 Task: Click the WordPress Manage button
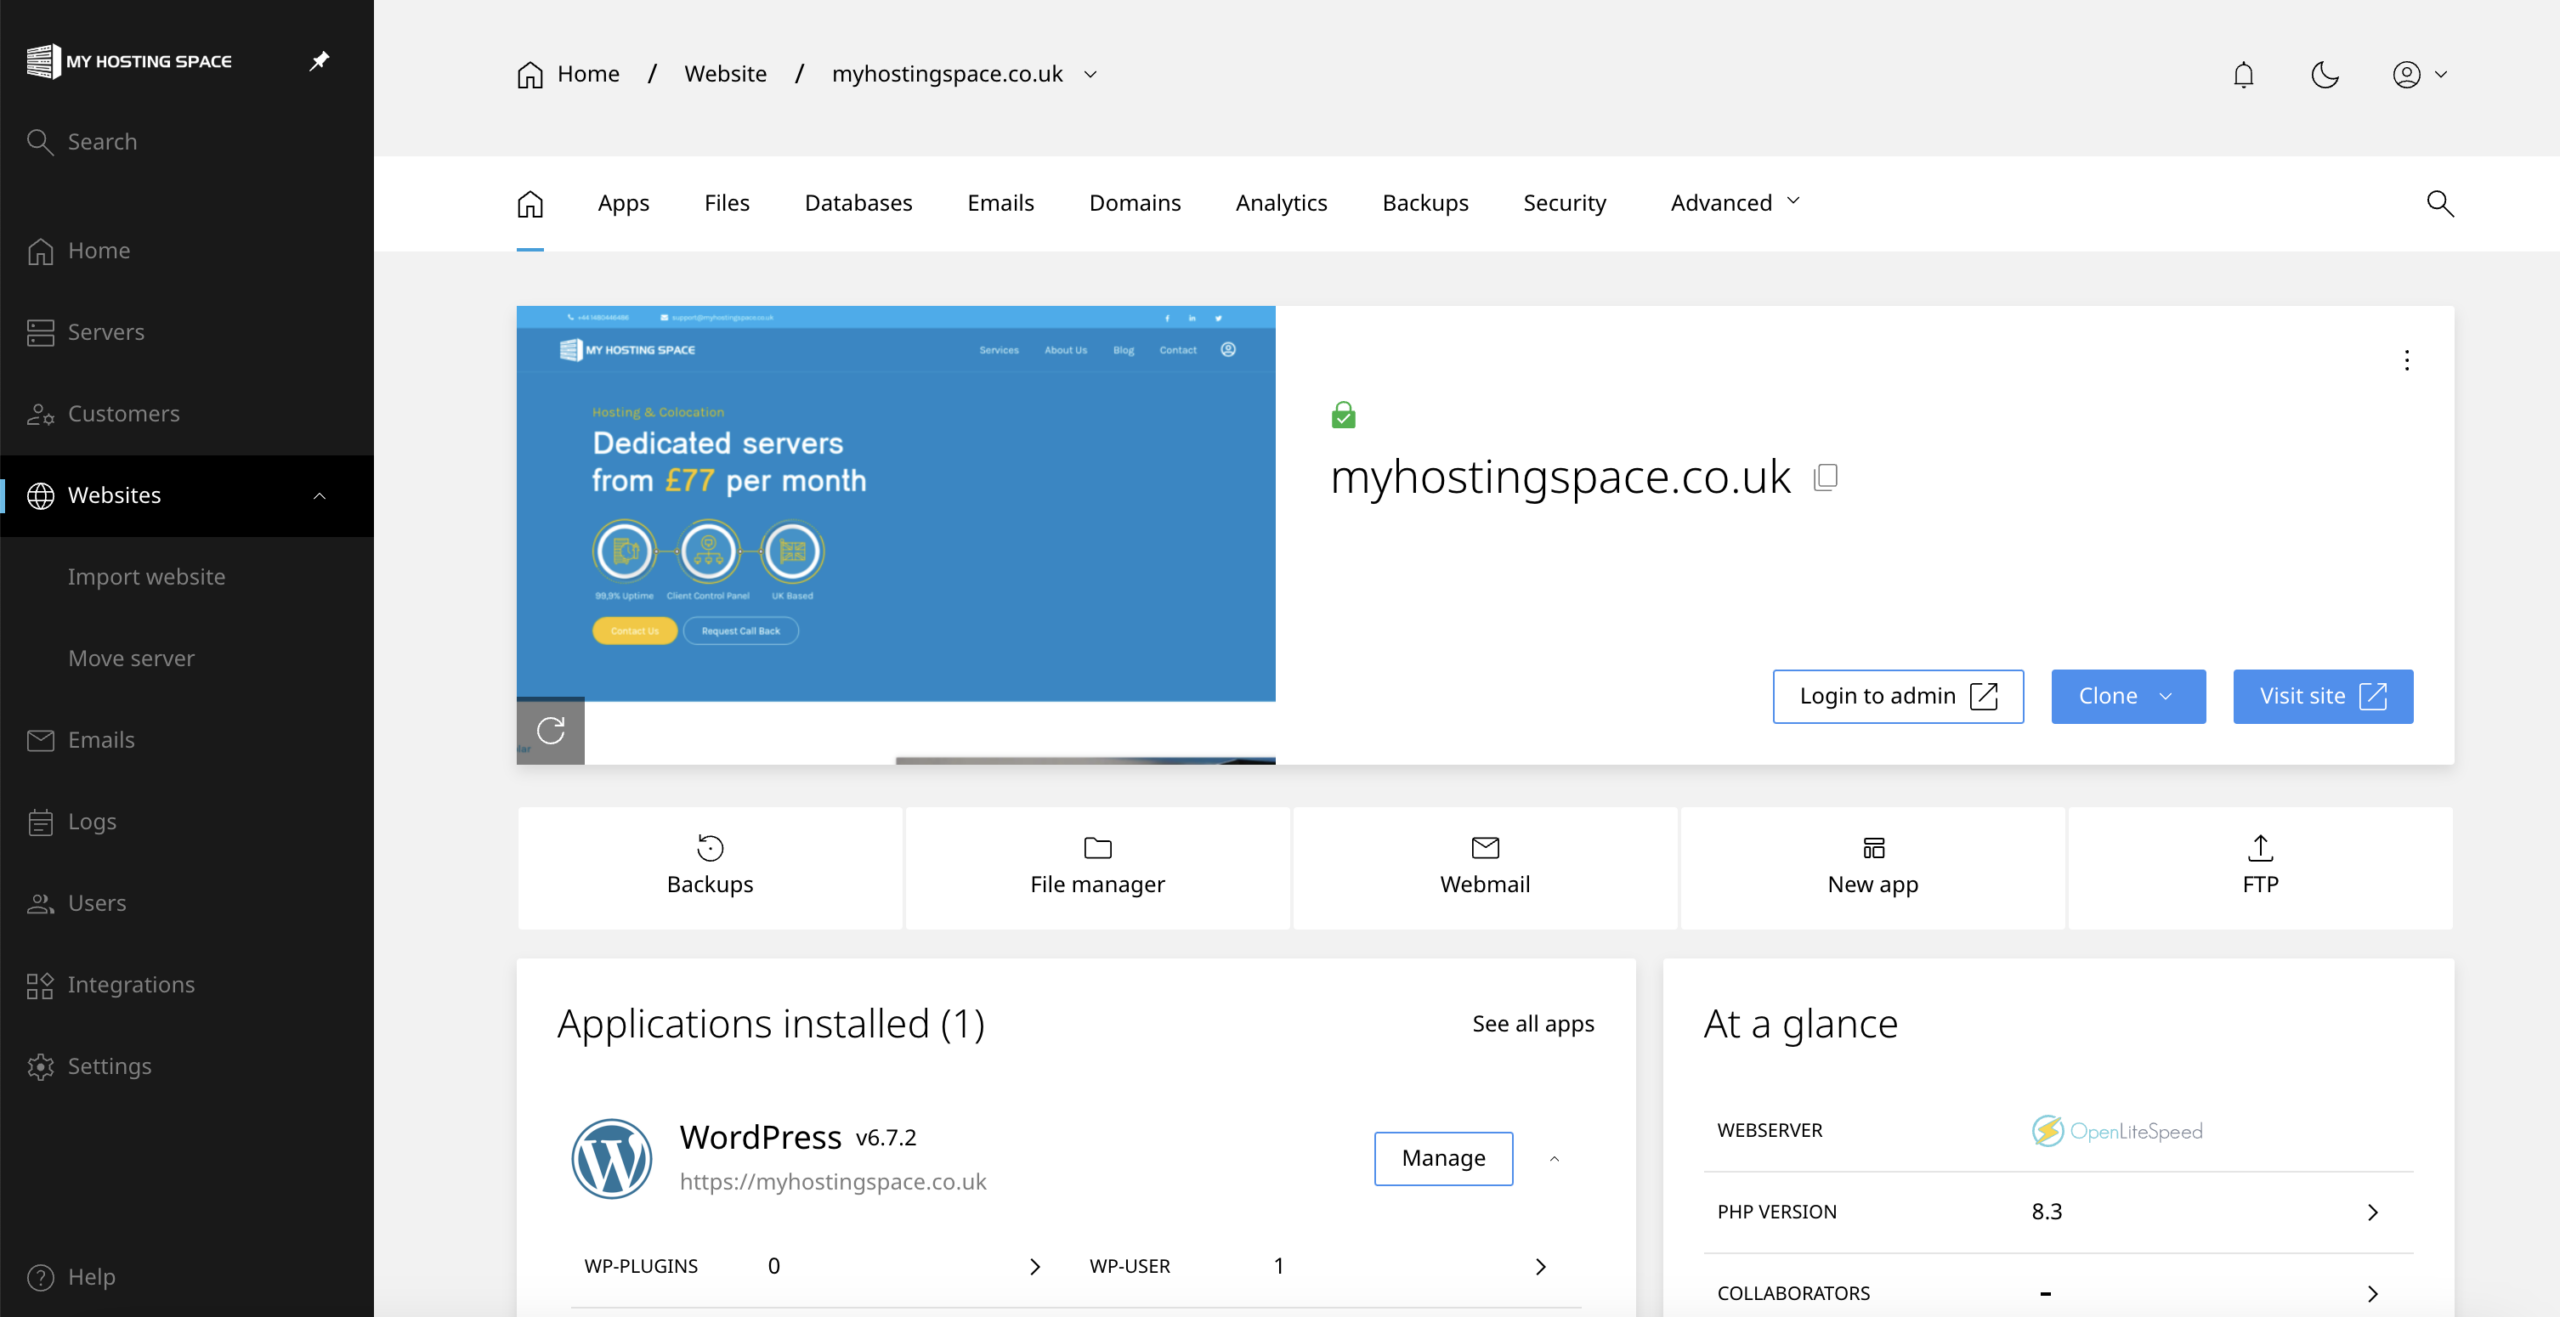(1443, 1159)
